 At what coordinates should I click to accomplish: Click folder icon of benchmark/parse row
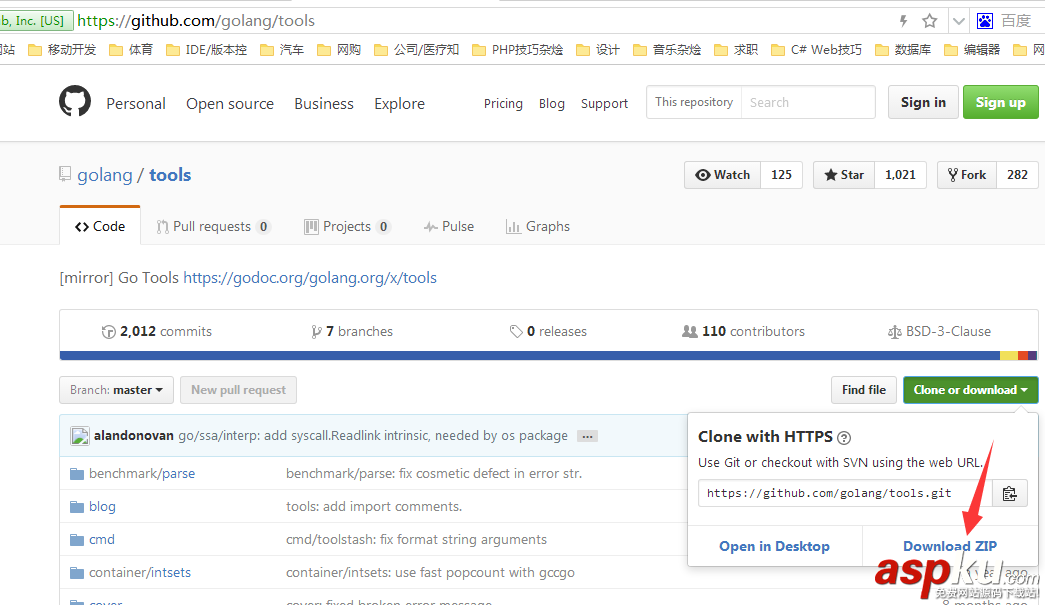(77, 474)
